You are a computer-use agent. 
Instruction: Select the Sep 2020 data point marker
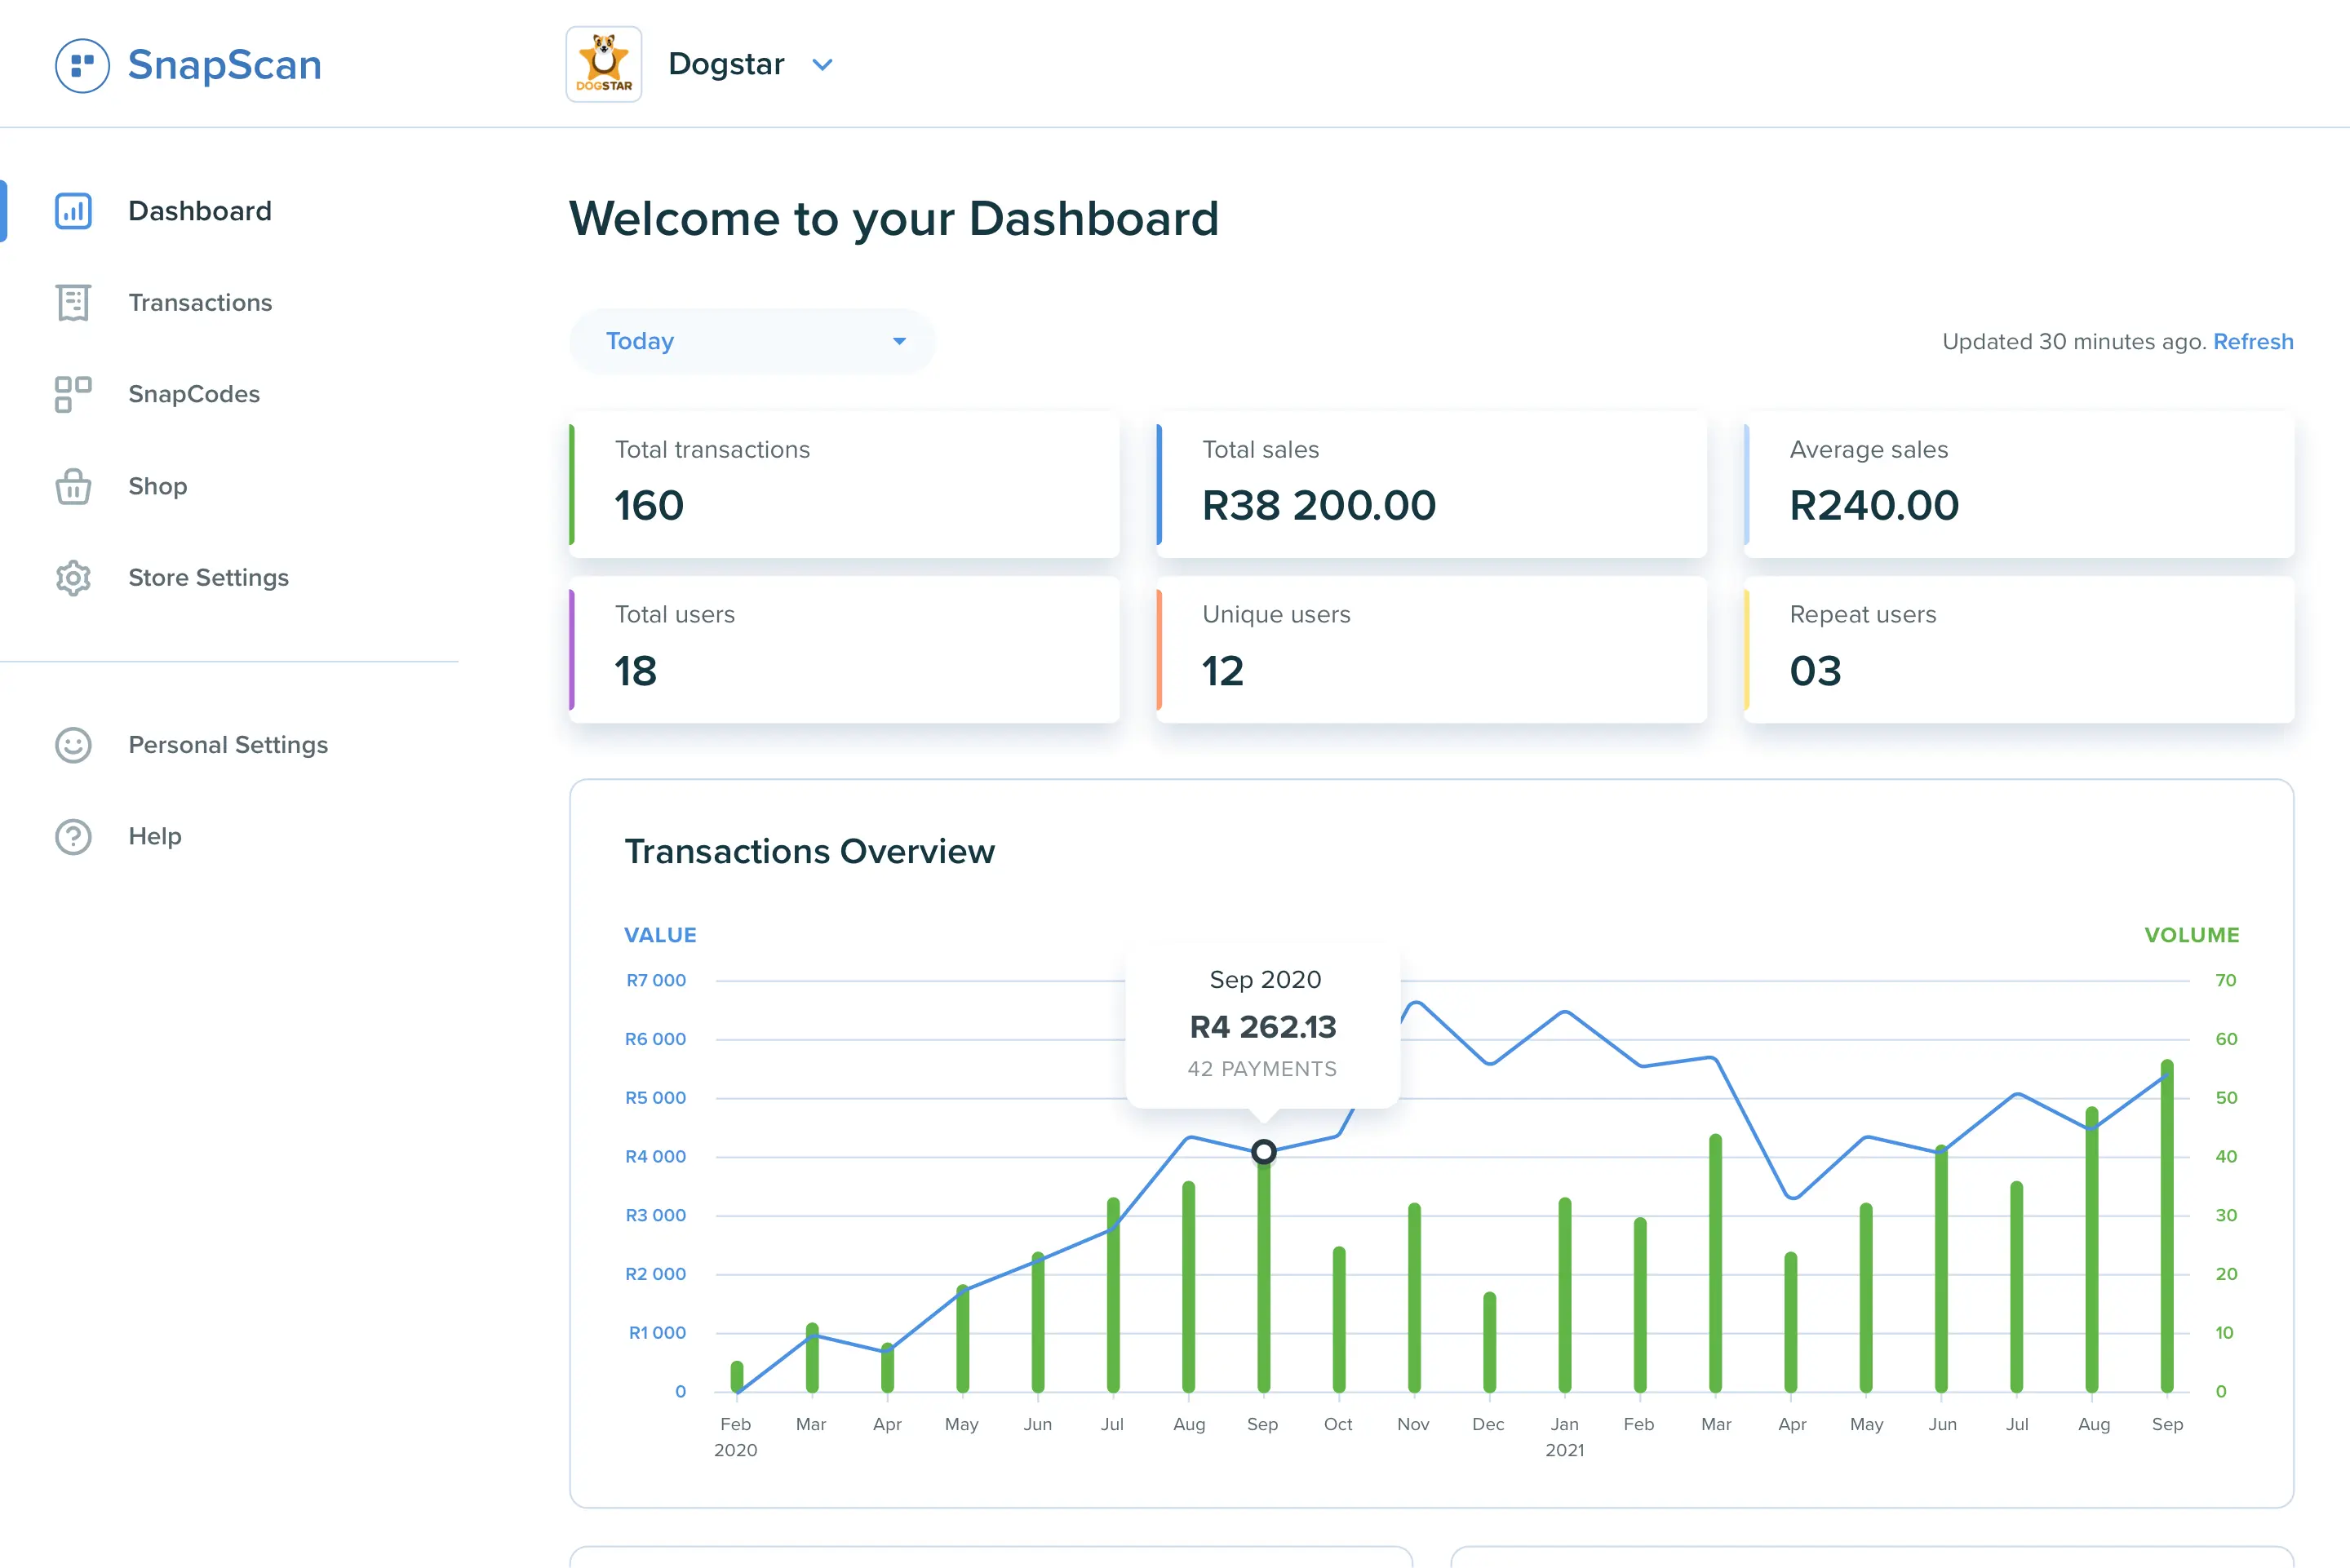click(1263, 1152)
